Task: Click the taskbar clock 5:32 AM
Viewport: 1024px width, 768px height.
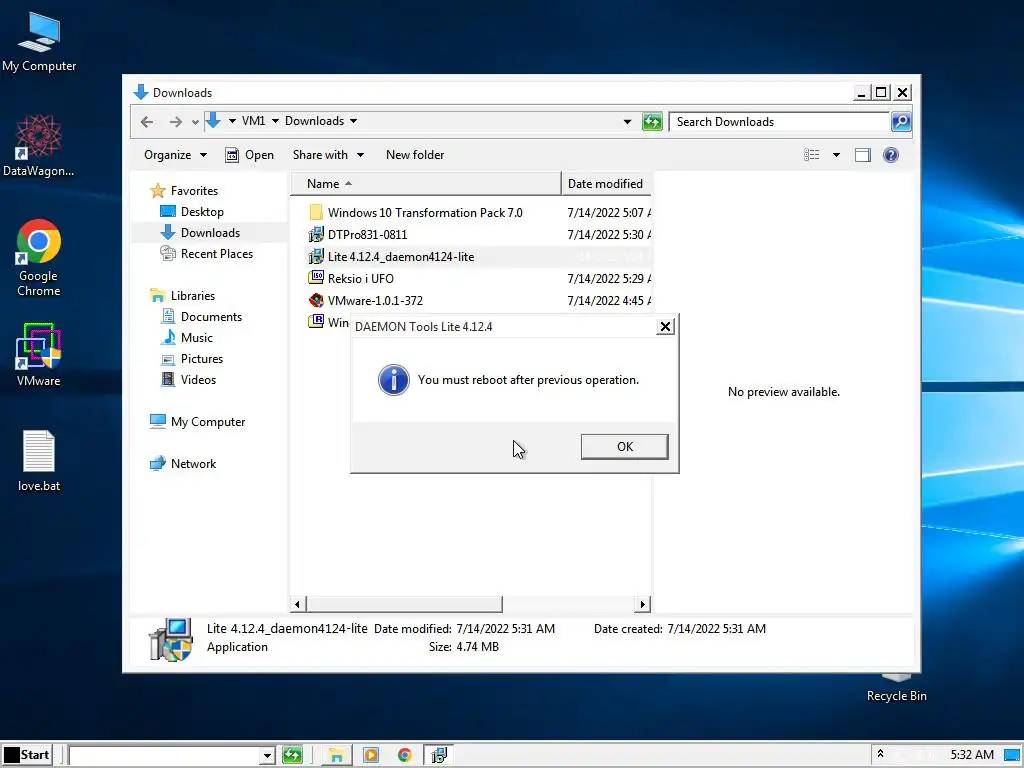Action: pos(972,755)
